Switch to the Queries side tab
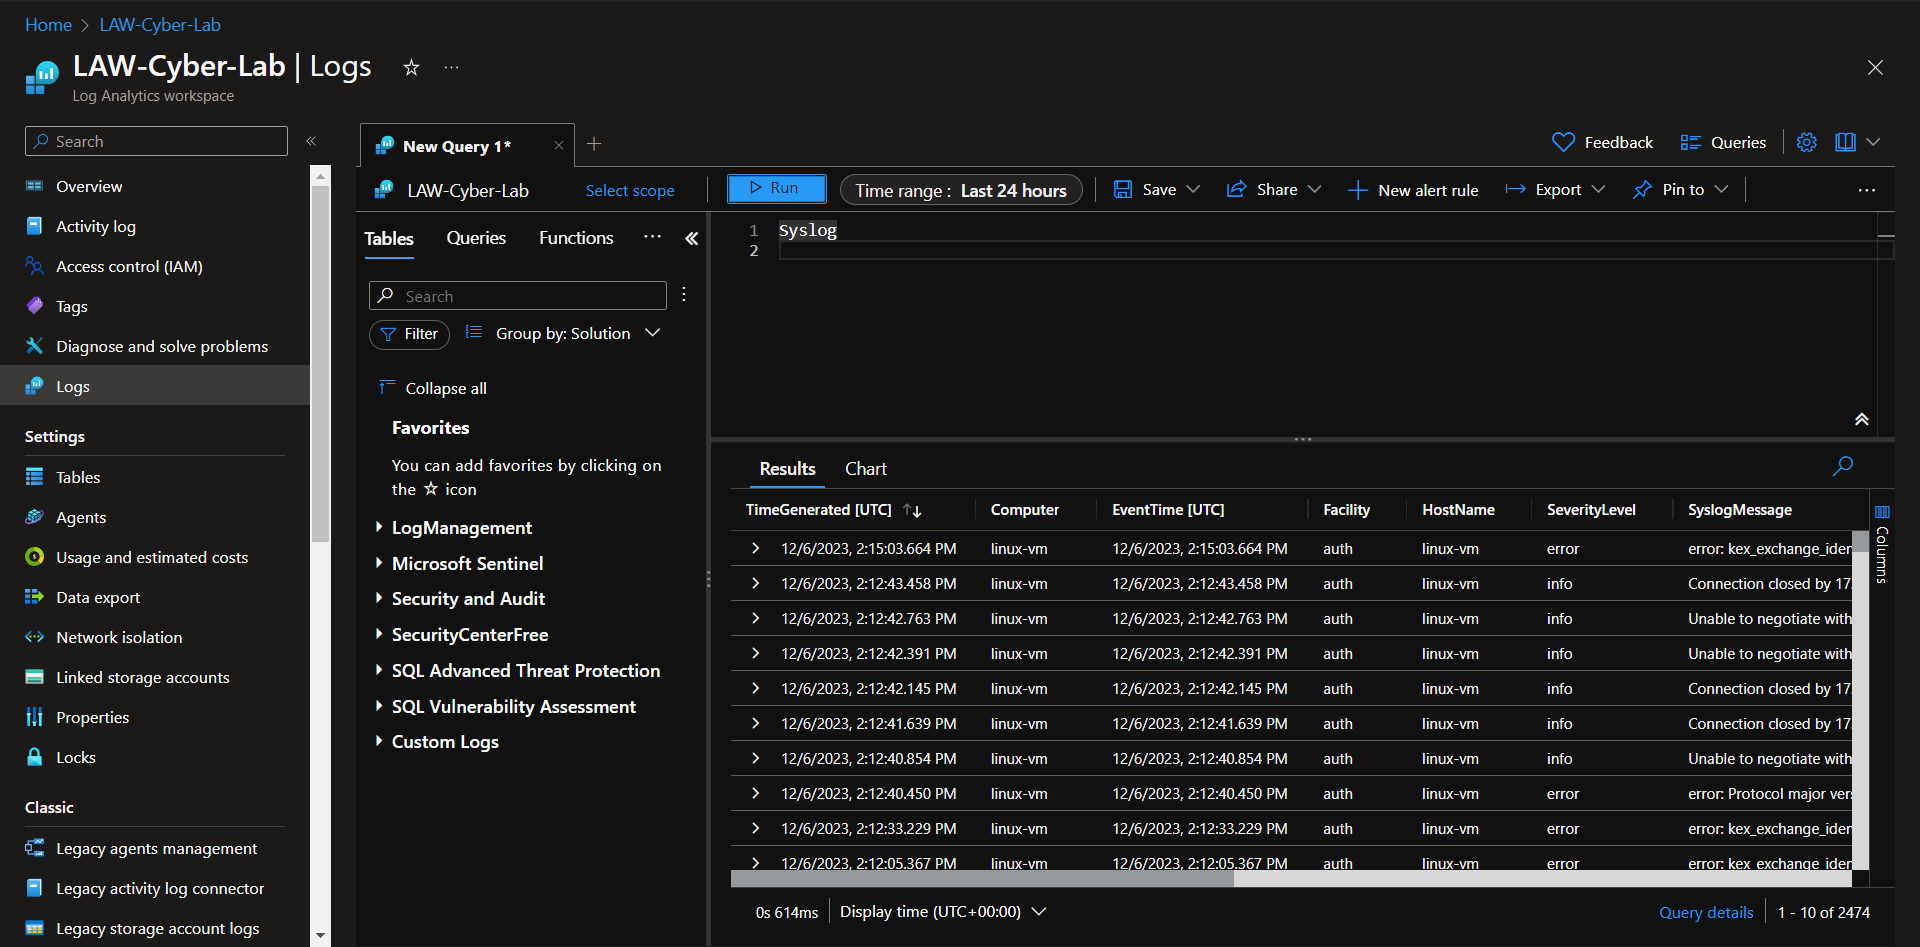Viewport: 1920px width, 947px height. click(x=476, y=238)
